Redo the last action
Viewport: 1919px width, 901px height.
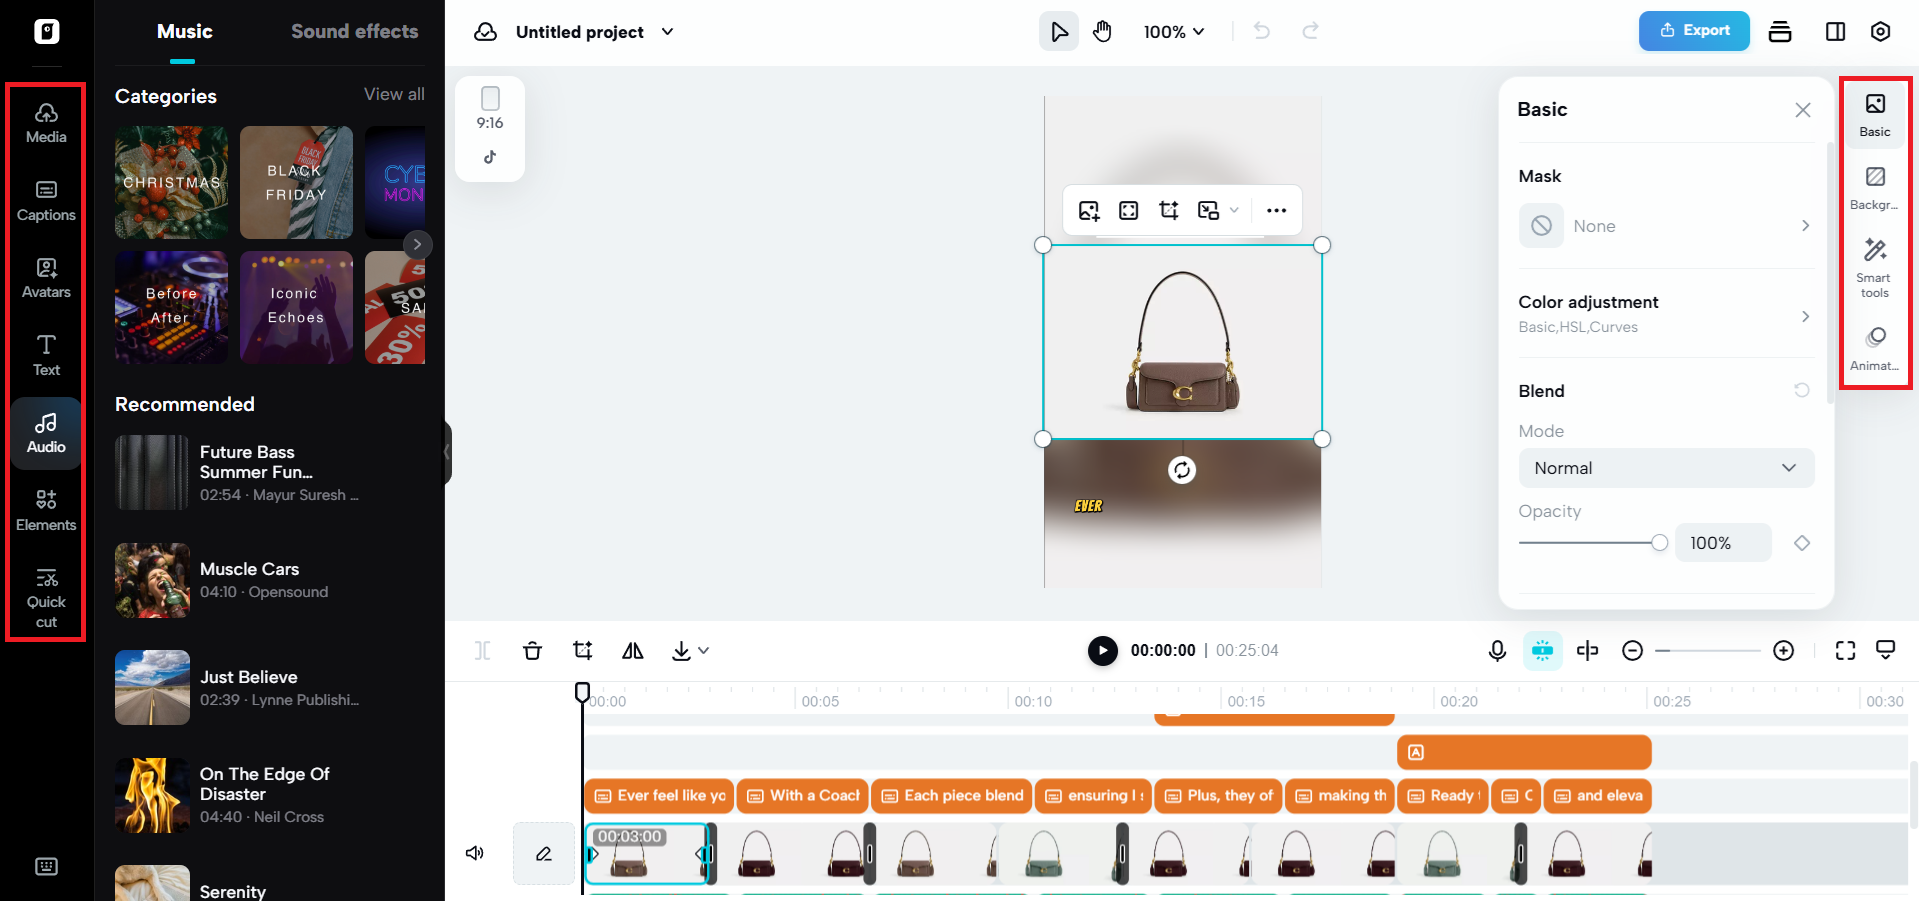1310,32
